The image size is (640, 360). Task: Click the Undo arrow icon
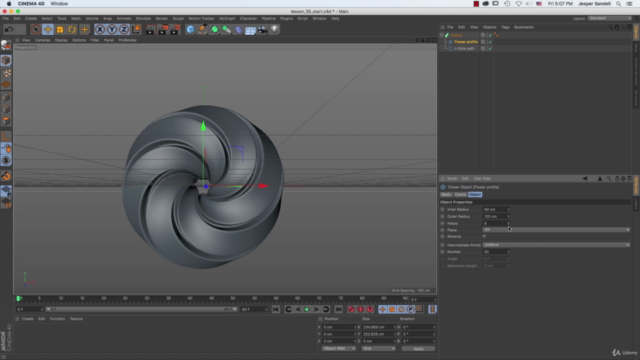tap(9, 29)
